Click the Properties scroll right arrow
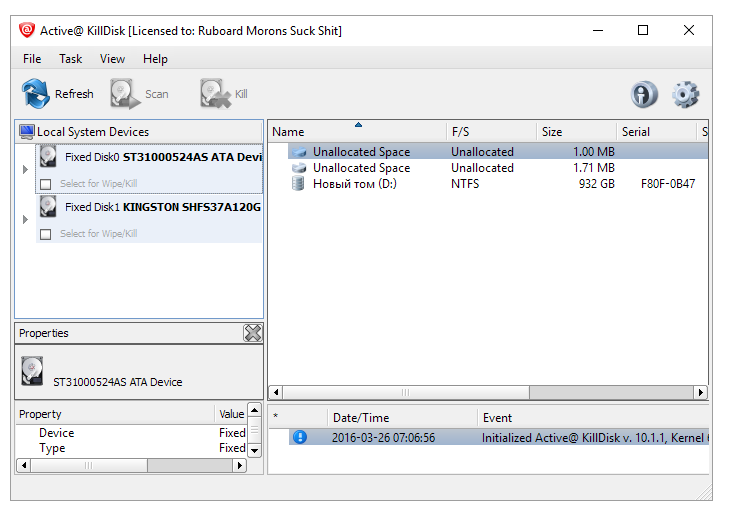Viewport: 737px width, 521px height. coord(240,466)
